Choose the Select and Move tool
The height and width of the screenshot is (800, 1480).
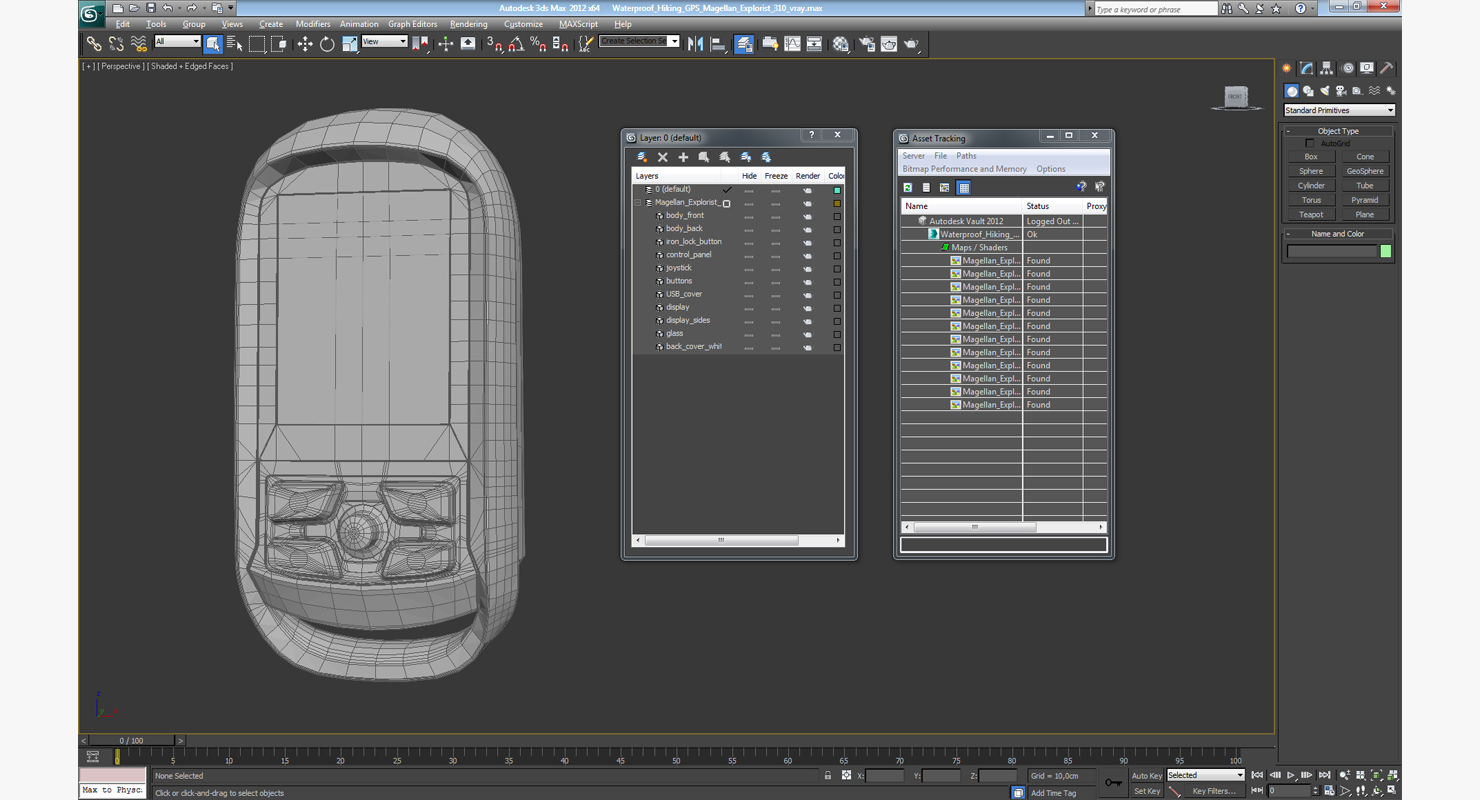(305, 44)
